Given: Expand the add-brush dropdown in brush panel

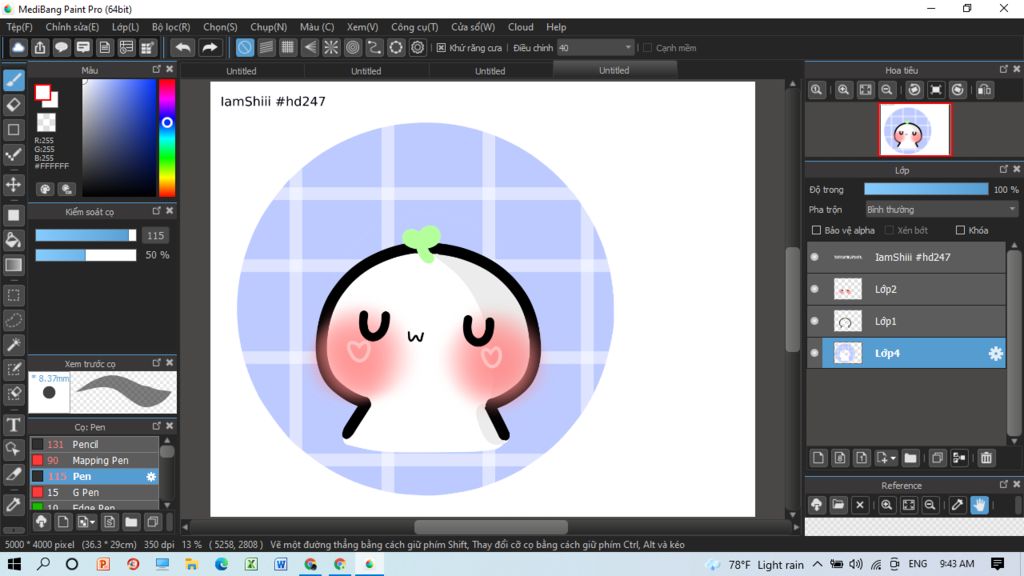Looking at the screenshot, I should pos(93,522).
